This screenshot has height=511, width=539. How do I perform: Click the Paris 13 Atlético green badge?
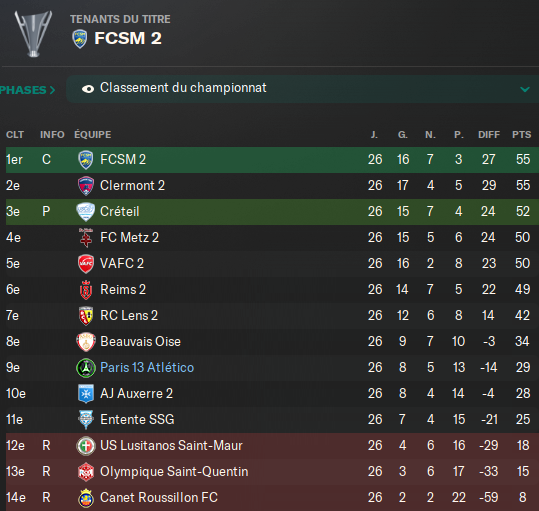point(86,368)
